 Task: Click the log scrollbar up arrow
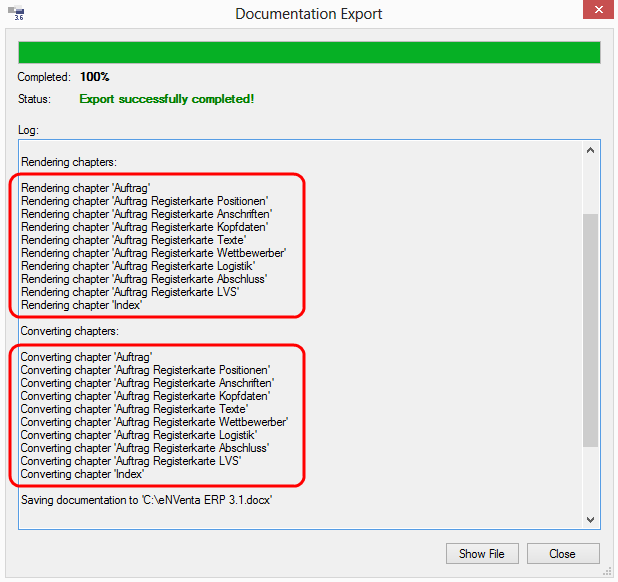(590, 150)
